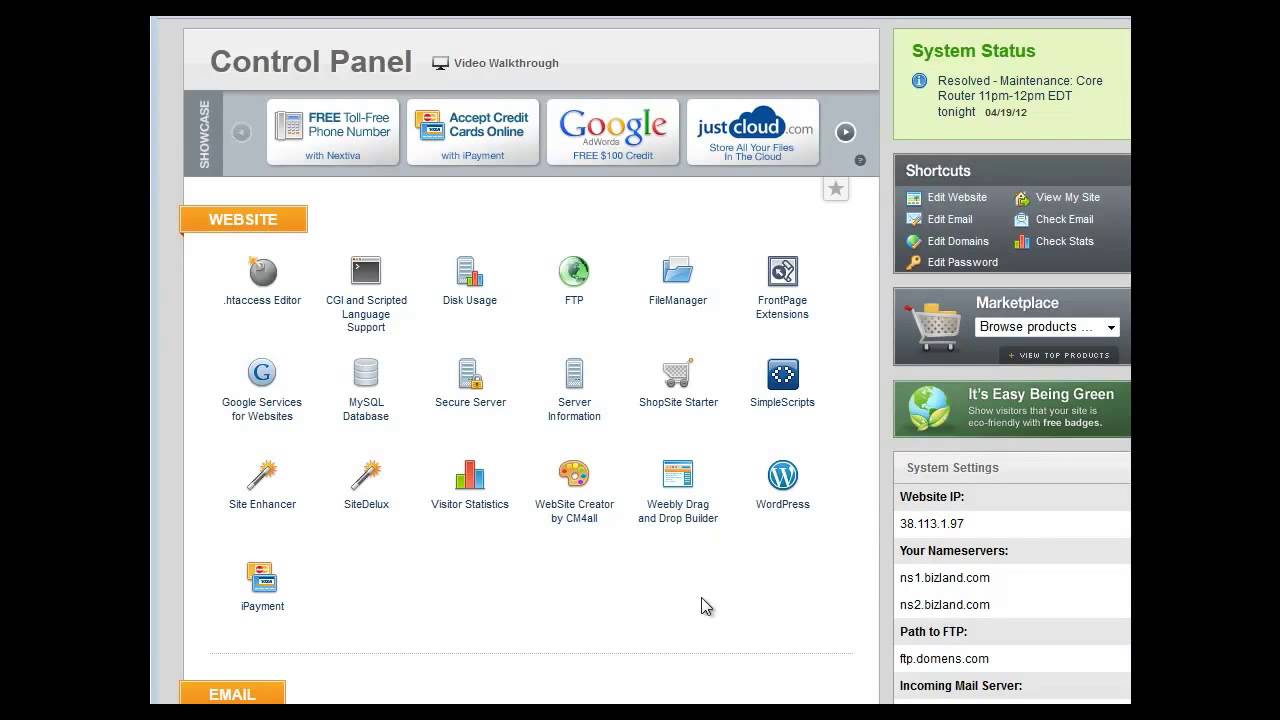Open the Server Information icon

574,373
